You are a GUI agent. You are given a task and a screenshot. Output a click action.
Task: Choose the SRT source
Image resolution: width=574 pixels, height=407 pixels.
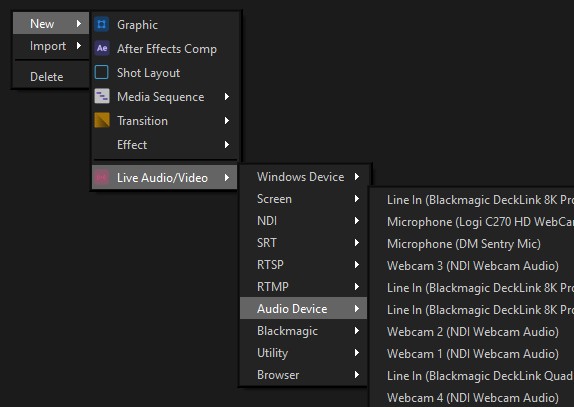click(303, 243)
